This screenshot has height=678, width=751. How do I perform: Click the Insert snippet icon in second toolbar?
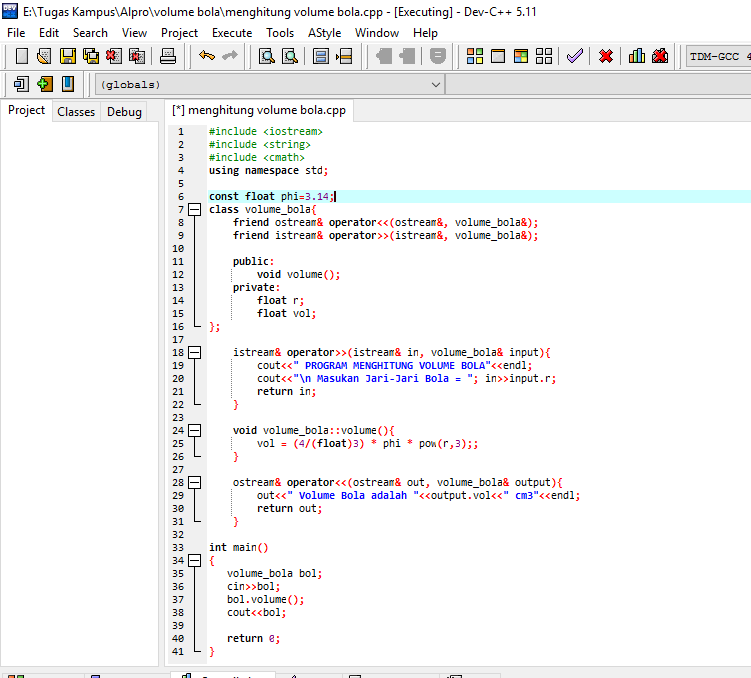pyautogui.click(x=22, y=84)
